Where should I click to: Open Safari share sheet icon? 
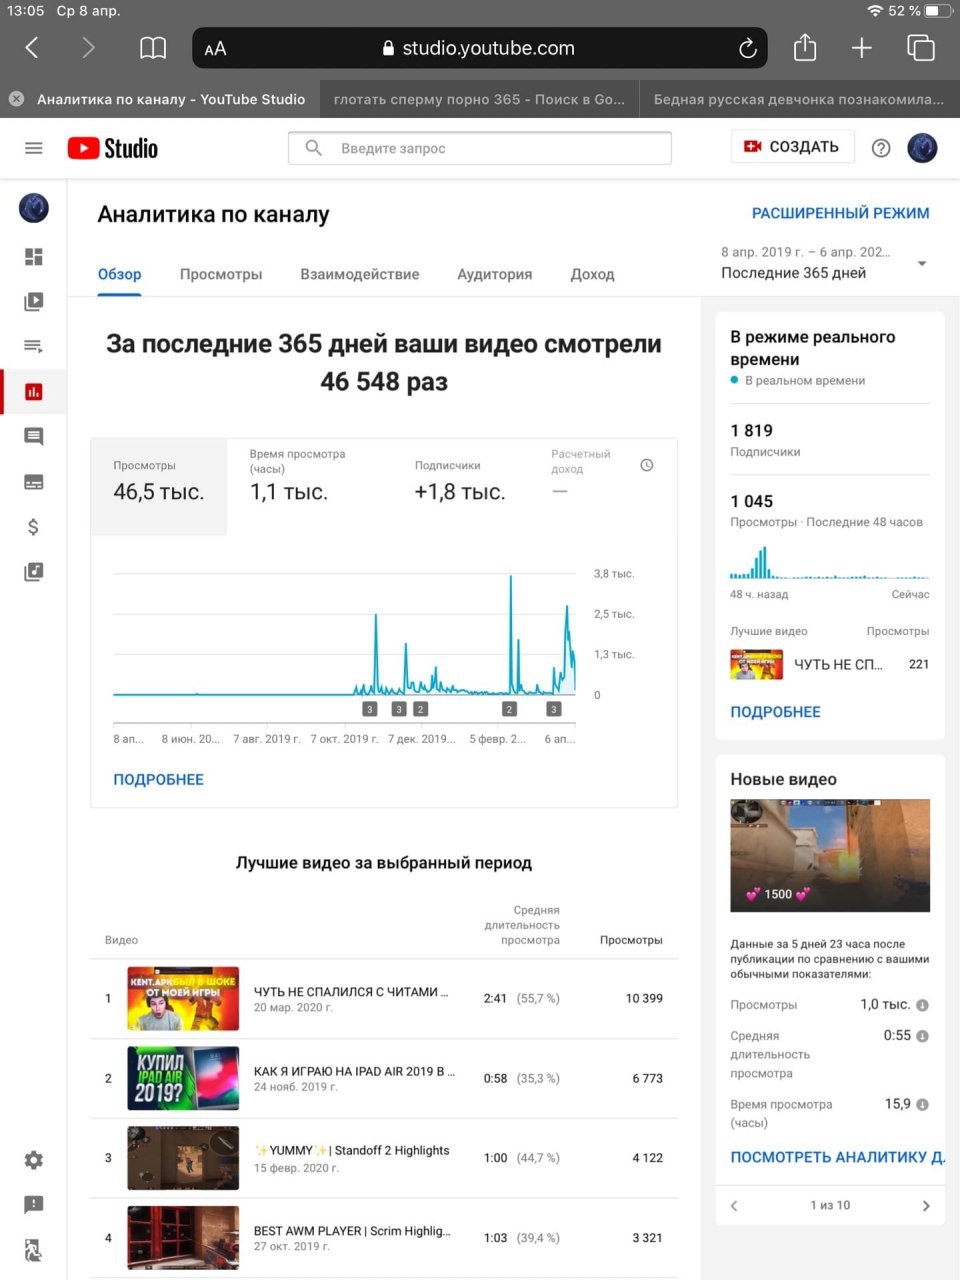(805, 47)
